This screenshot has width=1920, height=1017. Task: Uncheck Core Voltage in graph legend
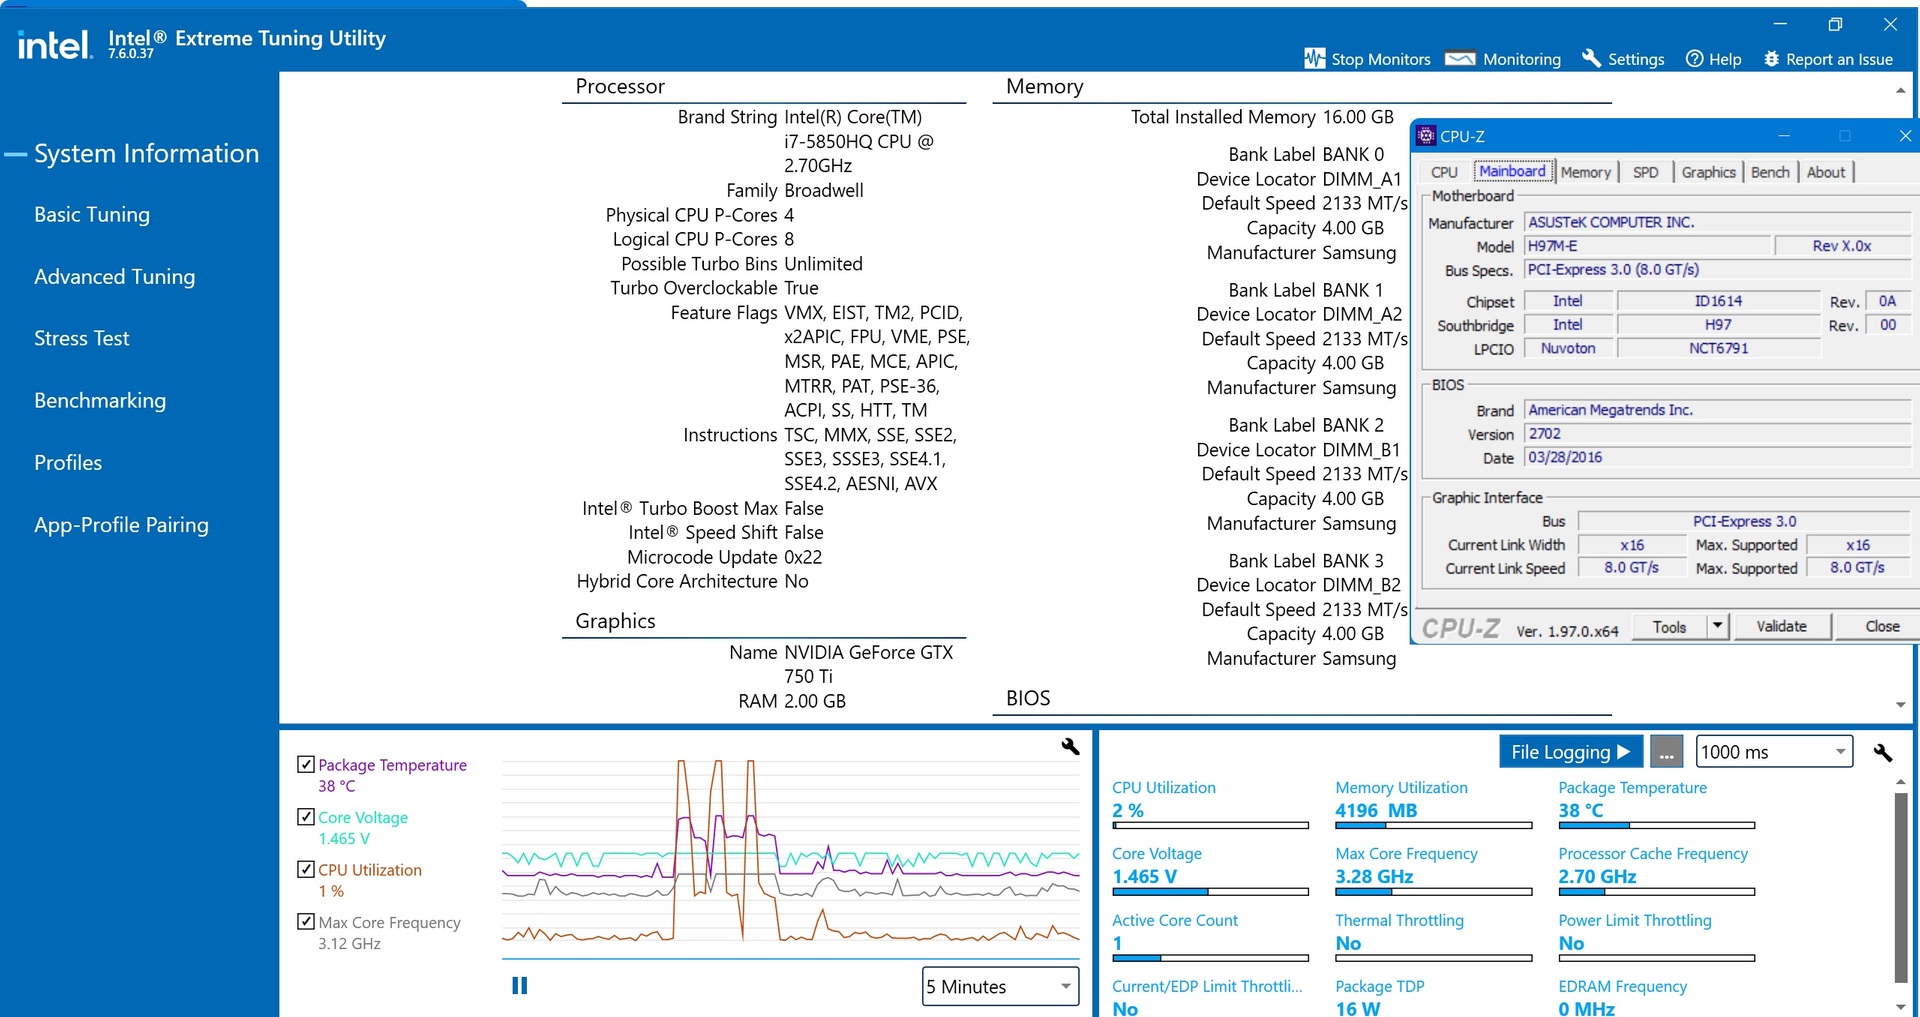(306, 816)
